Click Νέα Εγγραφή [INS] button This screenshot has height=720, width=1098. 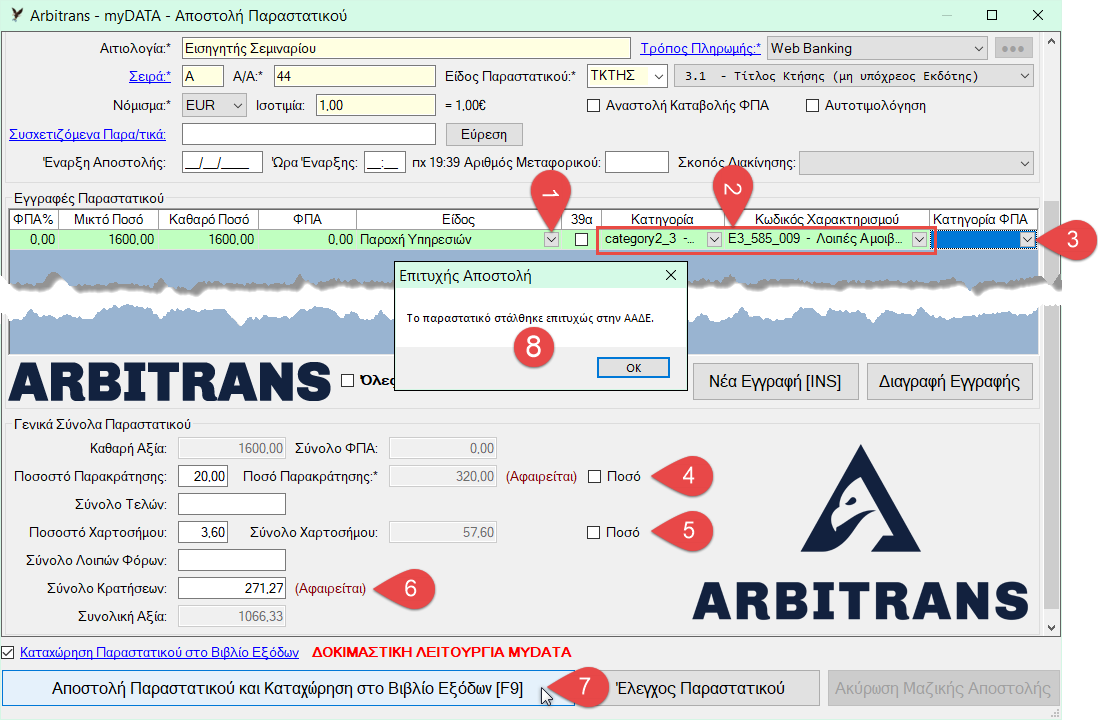click(775, 382)
